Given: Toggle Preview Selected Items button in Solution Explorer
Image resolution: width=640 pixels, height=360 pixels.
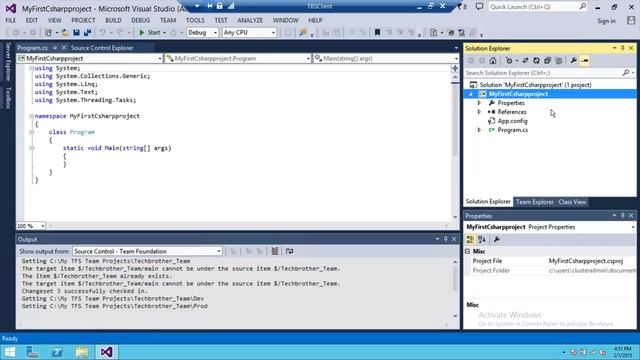Looking at the screenshot, I should click(x=584, y=60).
